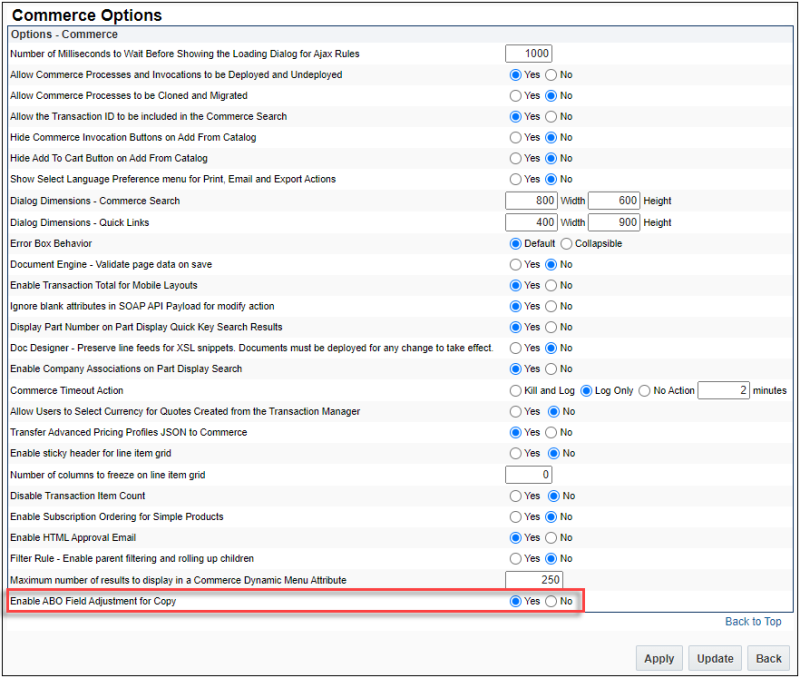Select No for Allow Transaction ID in Commerce Search

pyautogui.click(x=552, y=116)
